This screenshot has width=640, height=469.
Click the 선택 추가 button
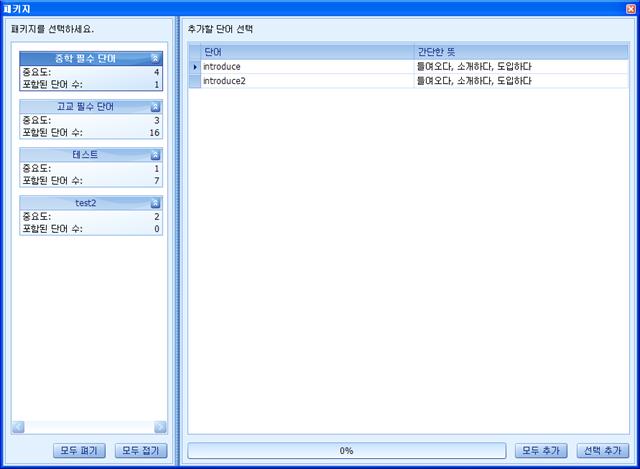602,451
